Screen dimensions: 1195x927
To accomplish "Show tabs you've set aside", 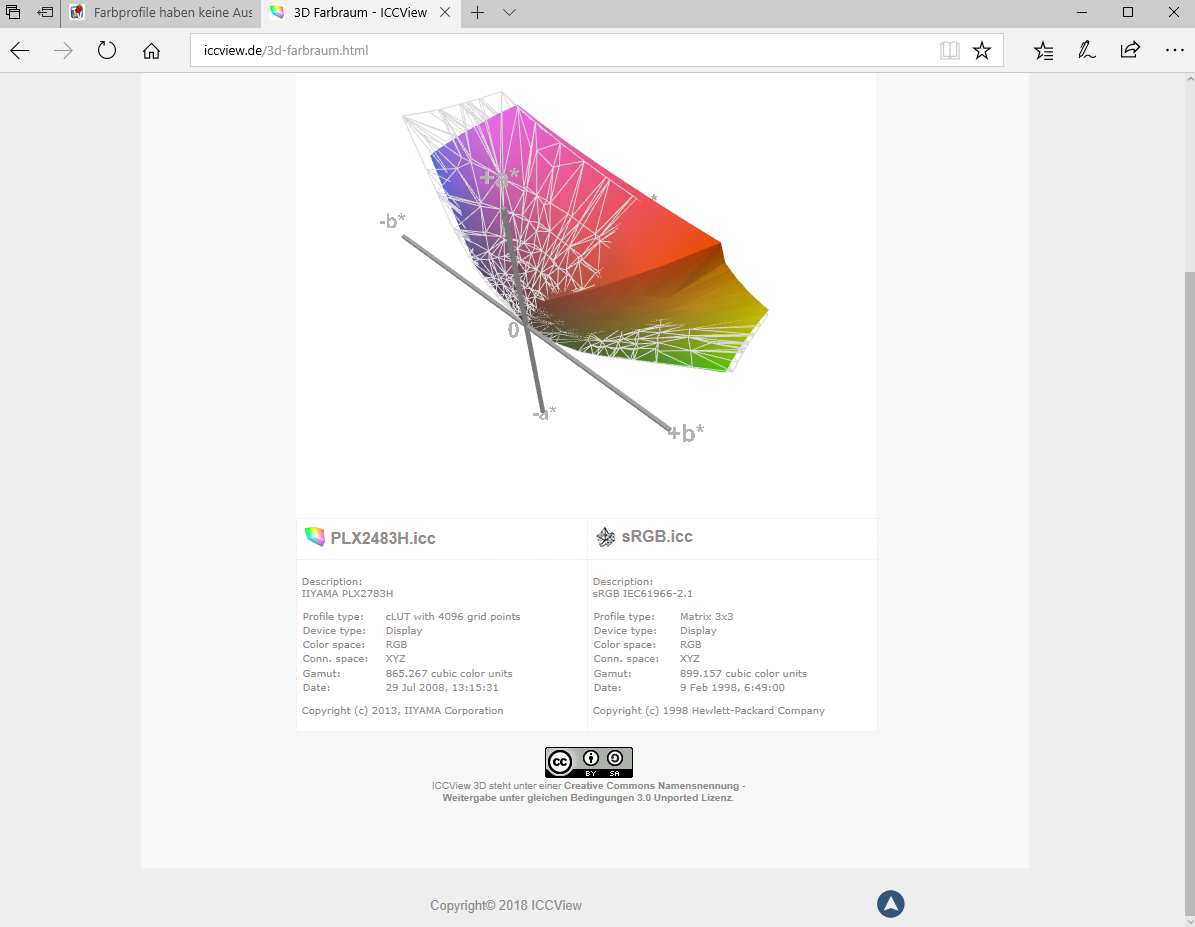I will point(14,13).
